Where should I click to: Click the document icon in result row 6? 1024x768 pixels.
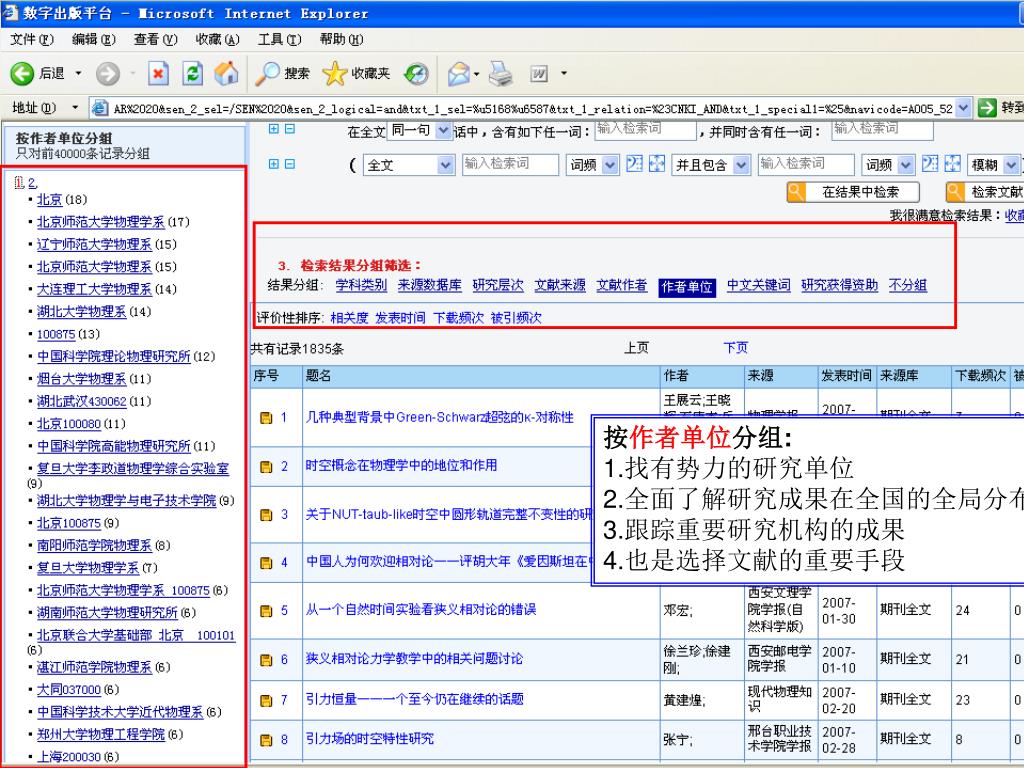pyautogui.click(x=266, y=660)
